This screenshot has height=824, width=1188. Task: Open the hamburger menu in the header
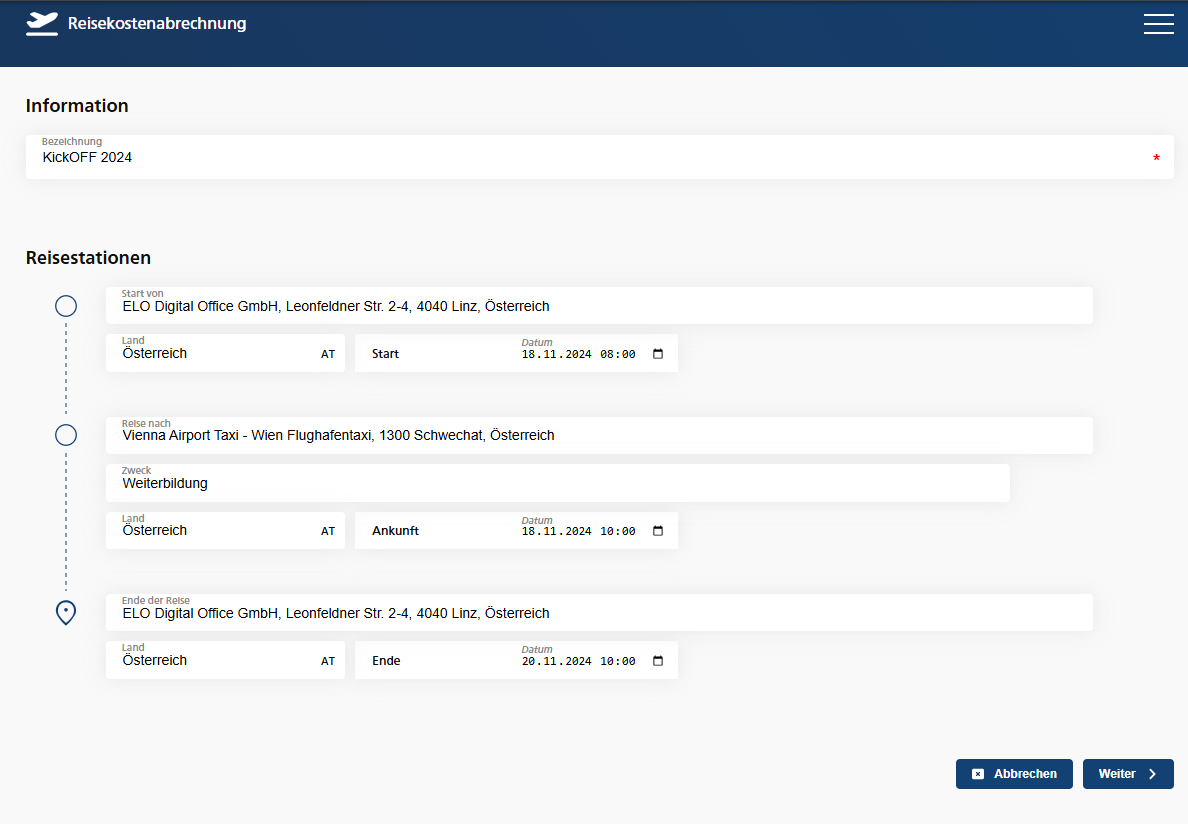1158,24
